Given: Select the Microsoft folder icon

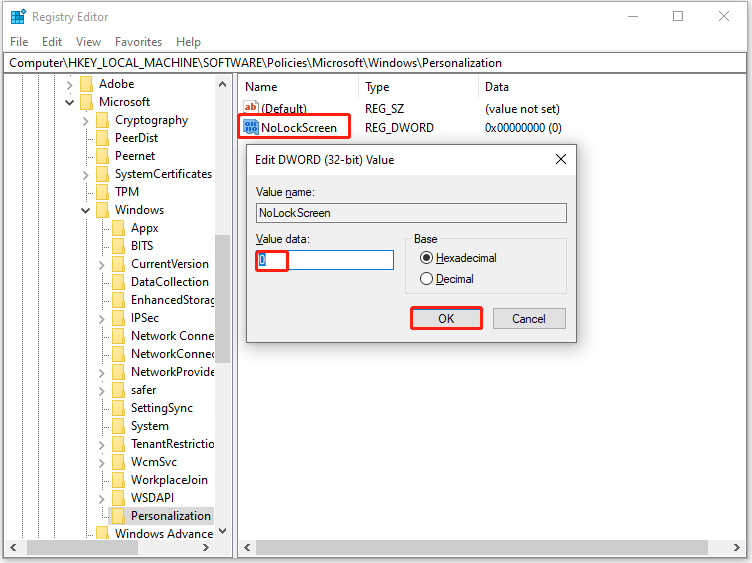Looking at the screenshot, I should (x=86, y=102).
